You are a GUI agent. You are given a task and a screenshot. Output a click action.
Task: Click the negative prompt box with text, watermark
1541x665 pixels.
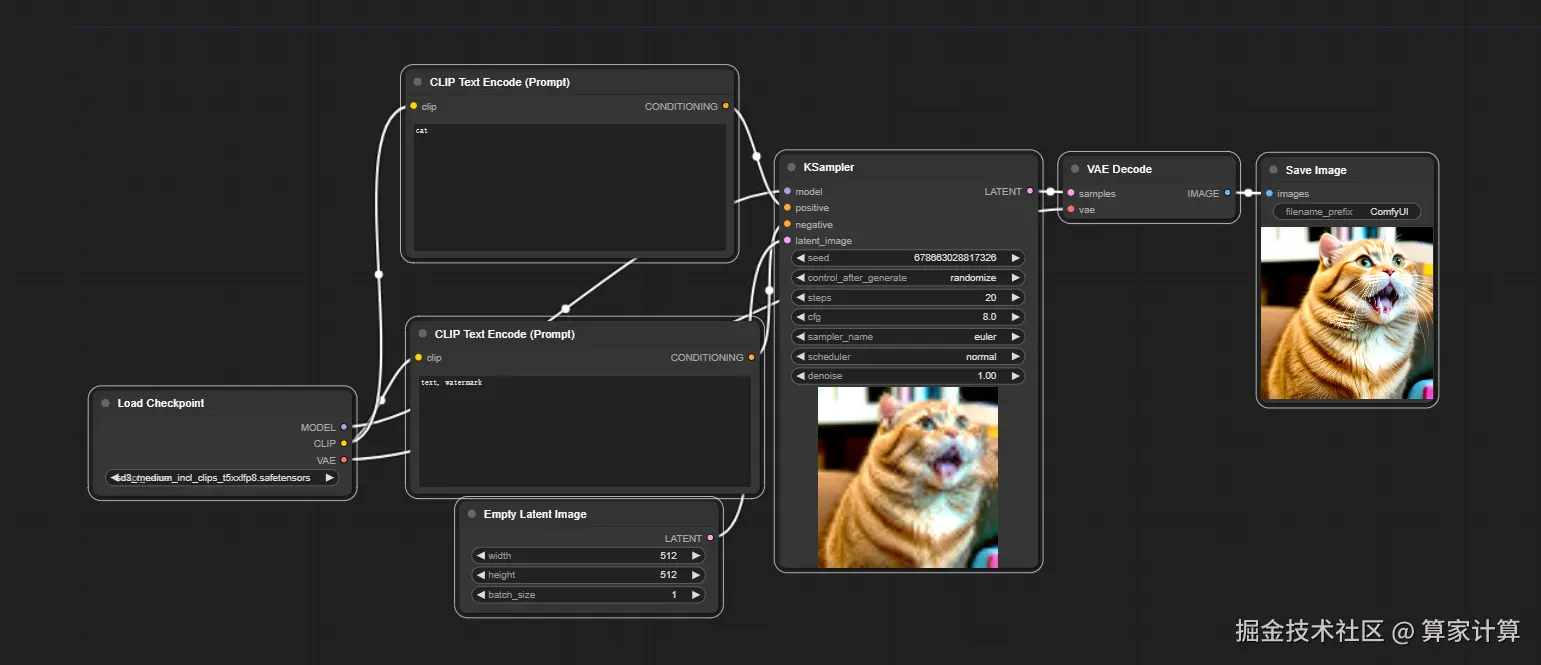coord(585,431)
